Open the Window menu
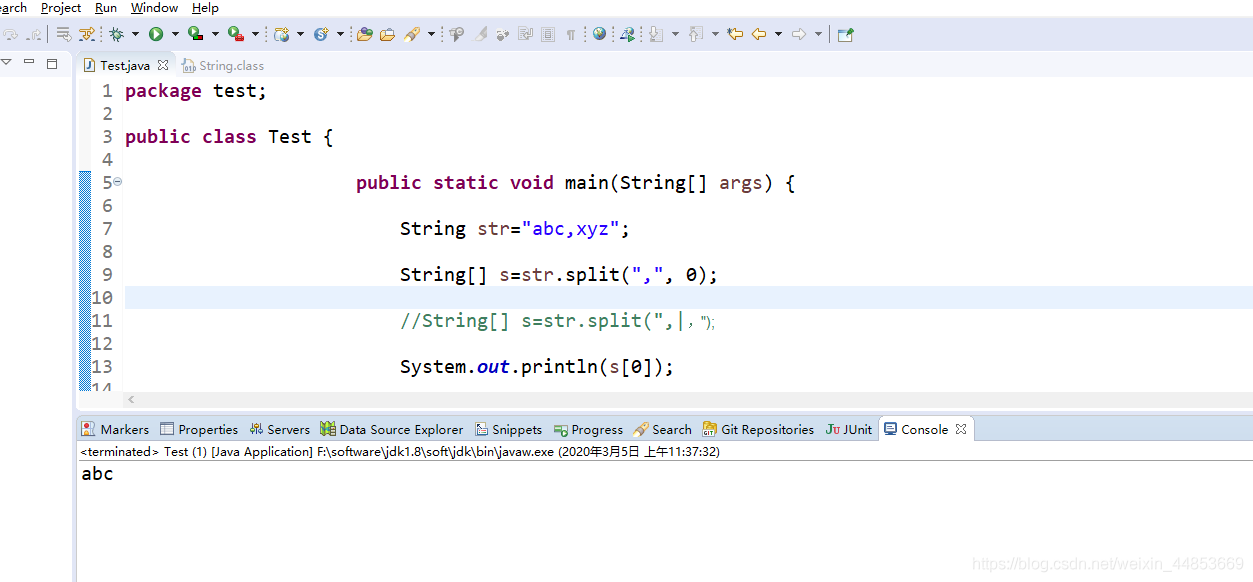 point(153,8)
